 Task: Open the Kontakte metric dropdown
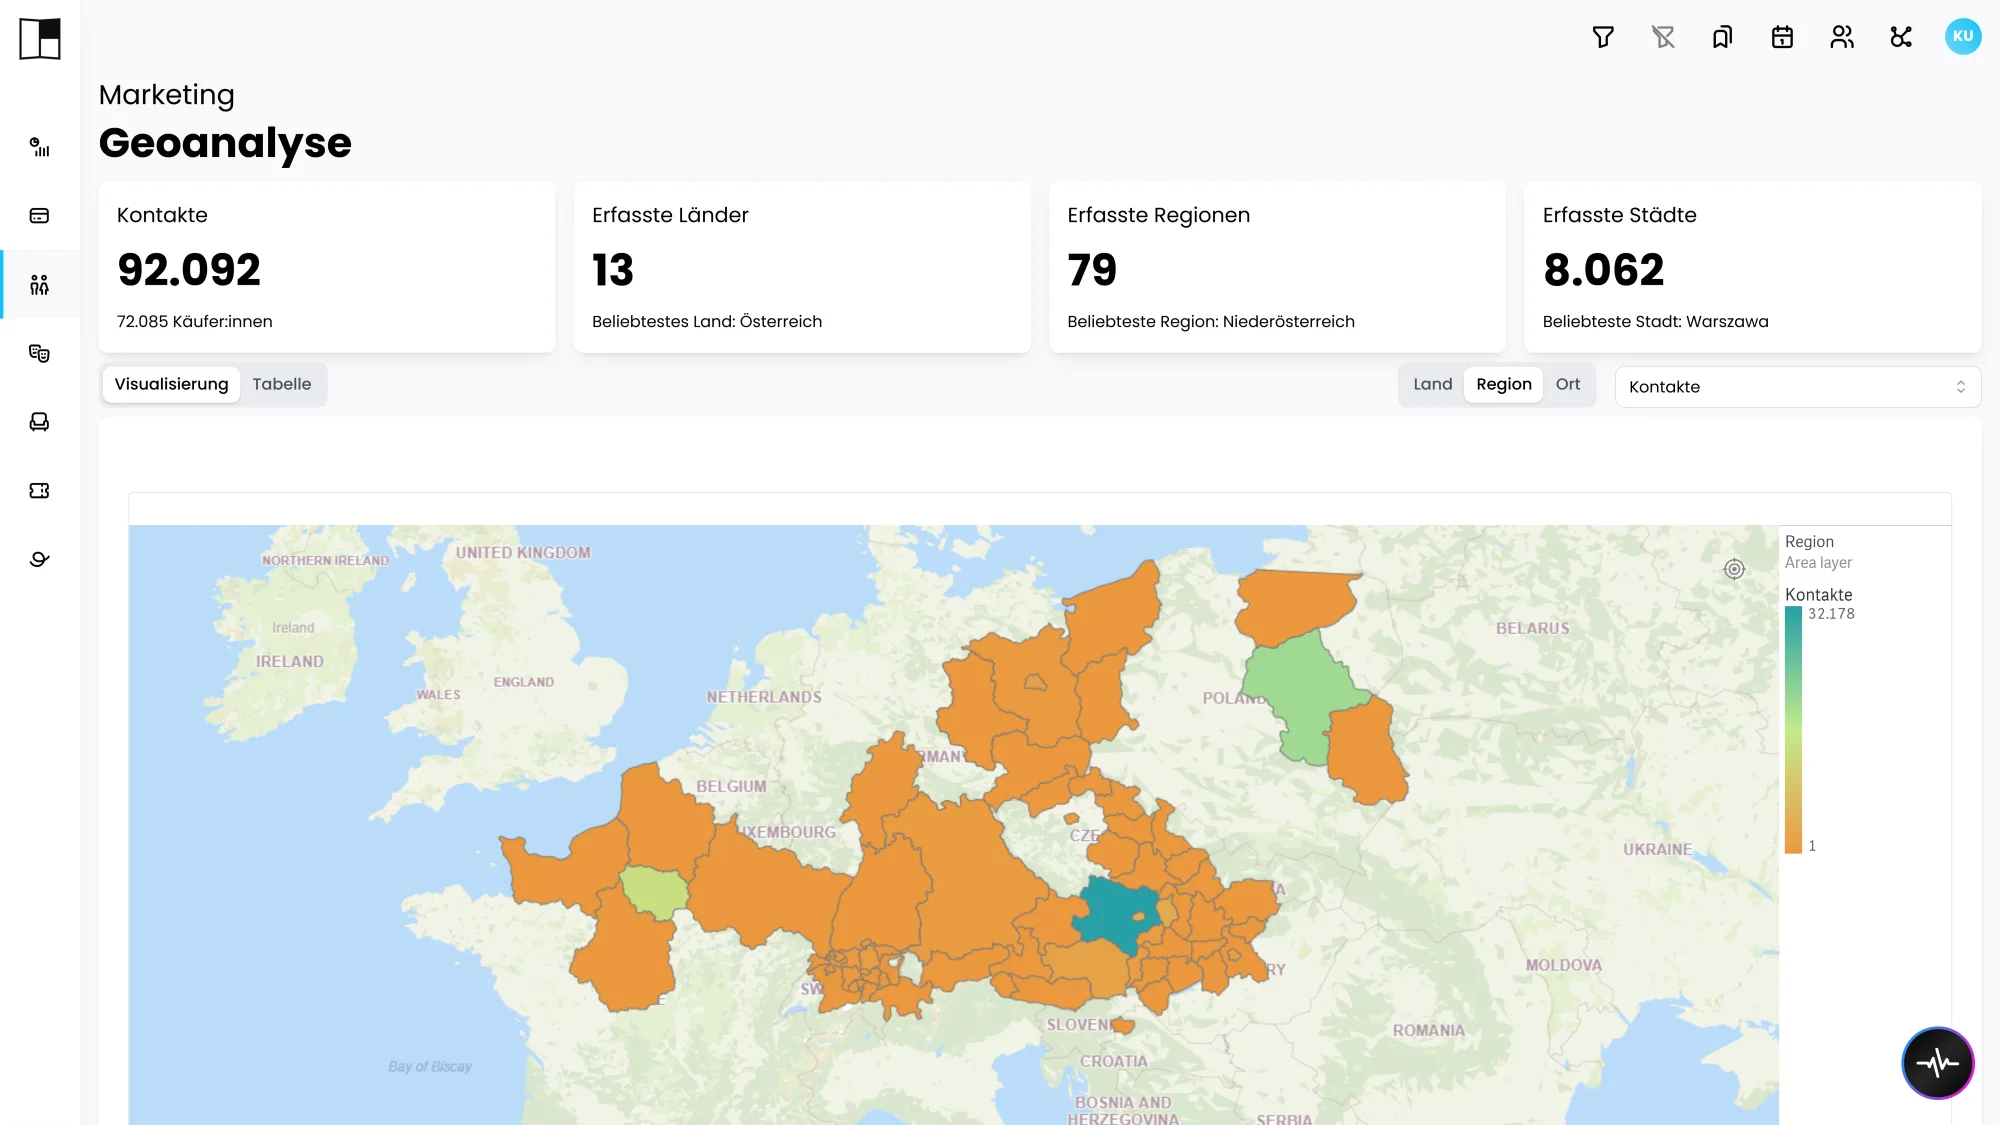click(1797, 387)
